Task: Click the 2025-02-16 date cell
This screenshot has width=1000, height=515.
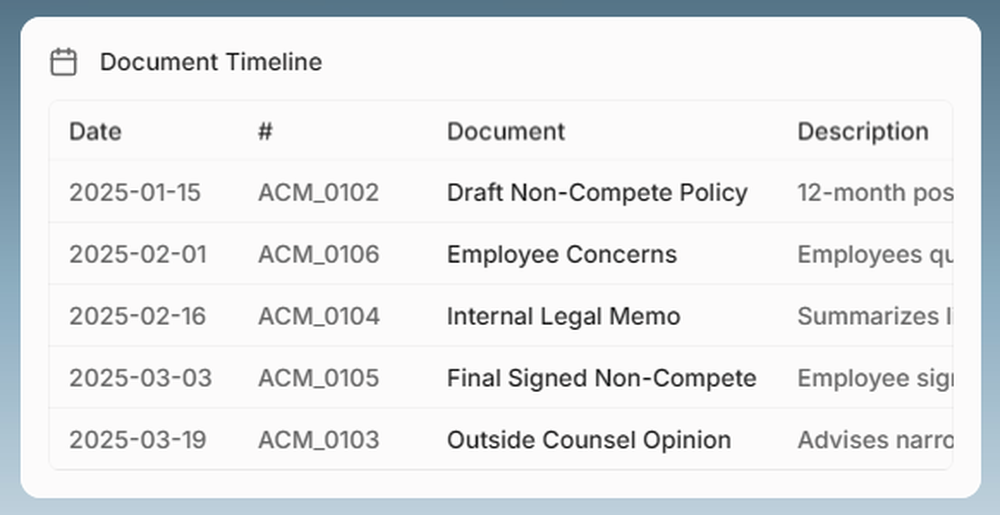Action: (x=137, y=317)
